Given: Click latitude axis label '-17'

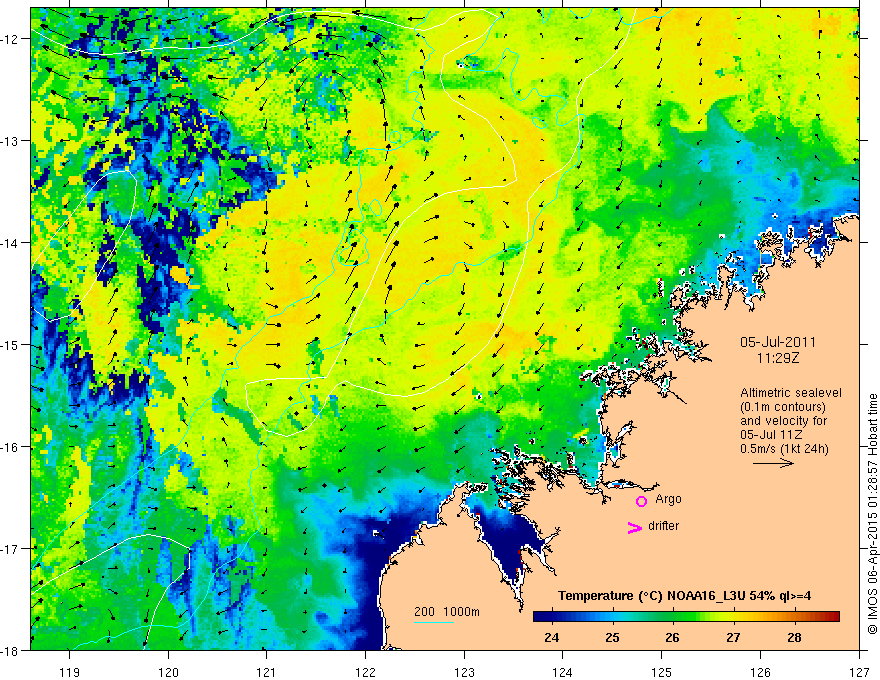Looking at the screenshot, I should [11, 549].
